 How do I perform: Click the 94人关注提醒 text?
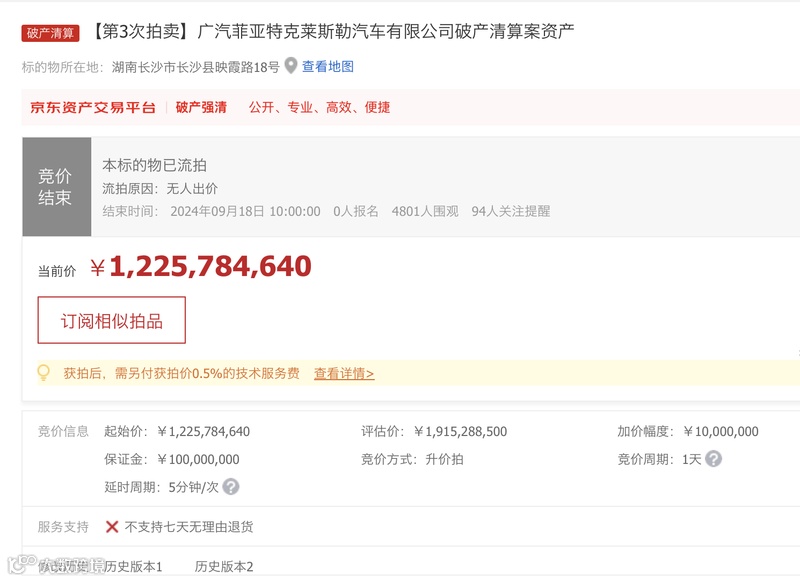(511, 211)
